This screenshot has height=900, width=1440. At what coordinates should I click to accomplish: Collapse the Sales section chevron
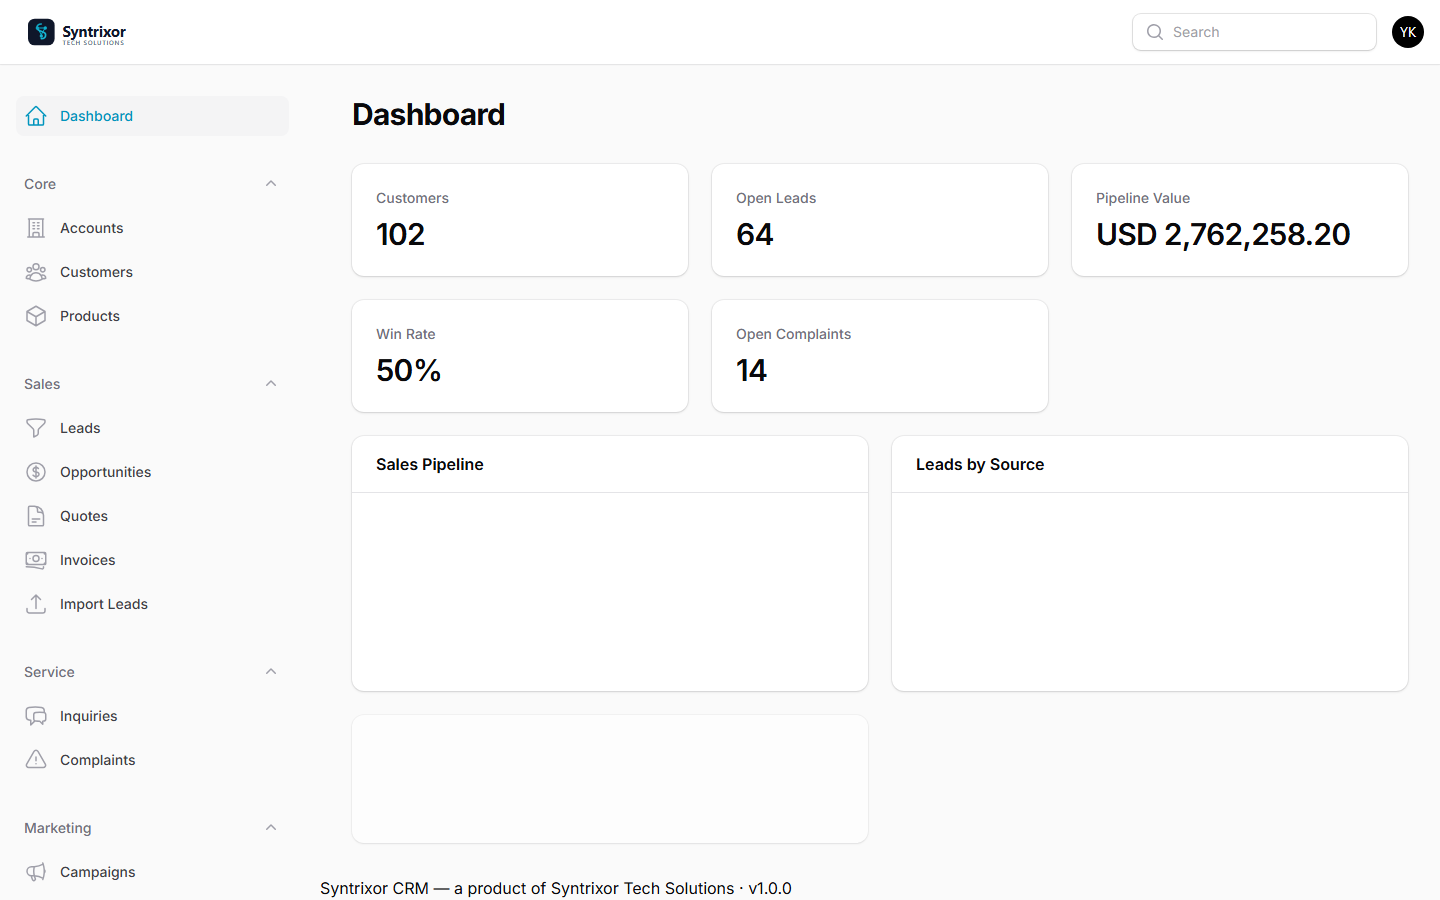pos(271,384)
